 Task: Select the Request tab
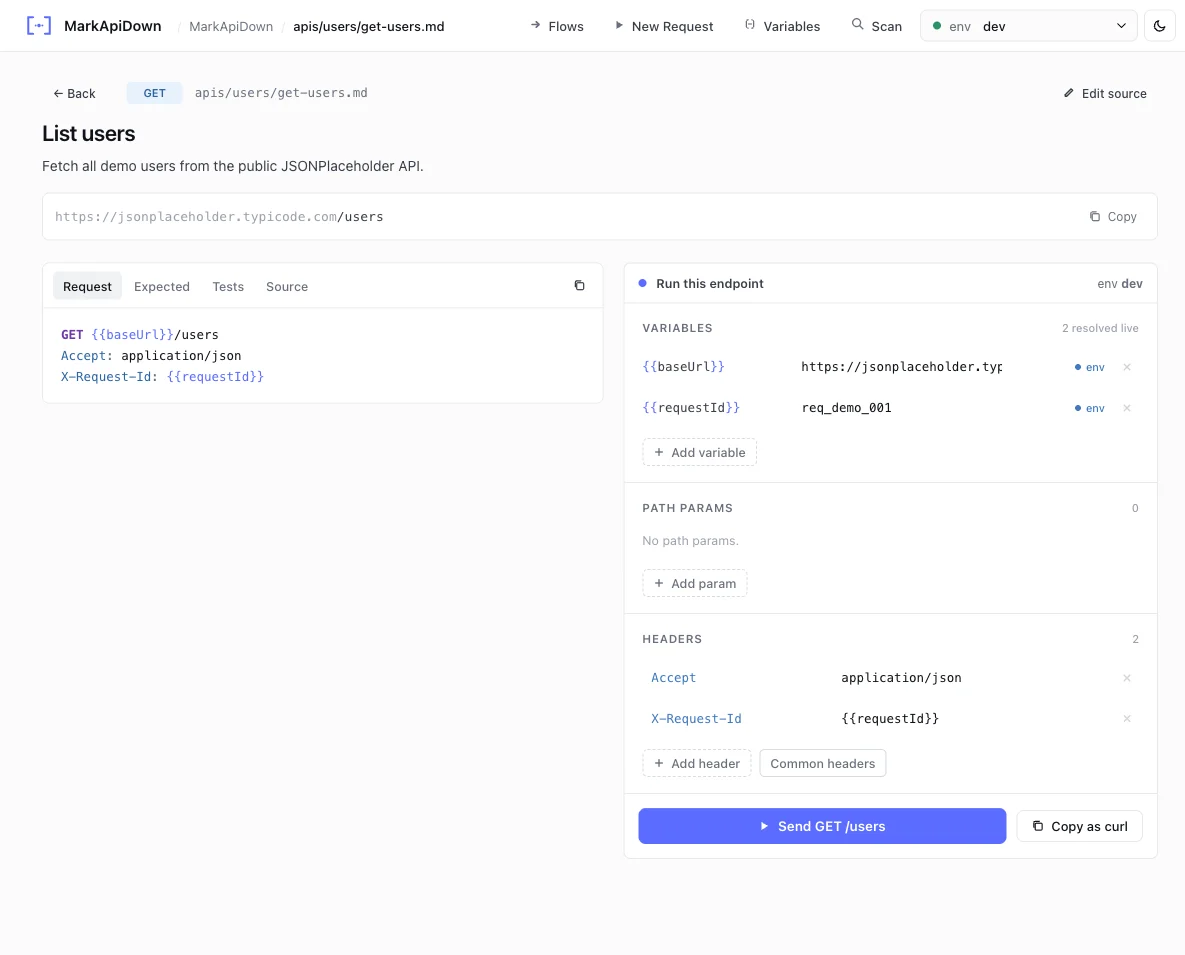point(87,286)
